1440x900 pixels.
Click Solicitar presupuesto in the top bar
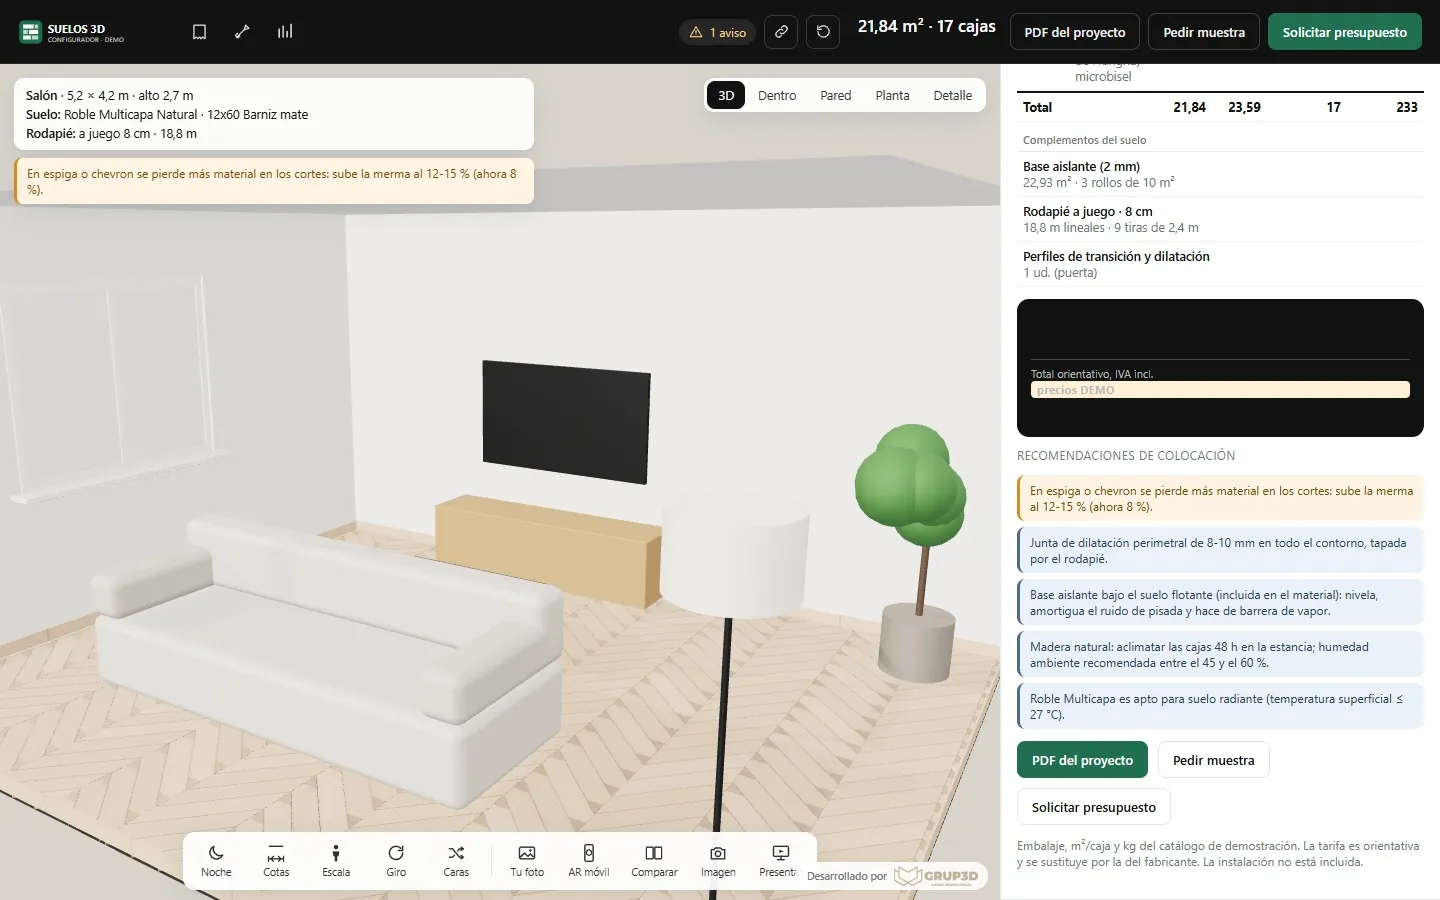[x=1345, y=32]
